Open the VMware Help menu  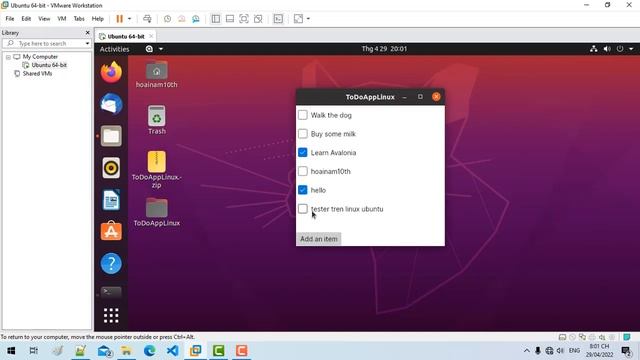pos(98,19)
